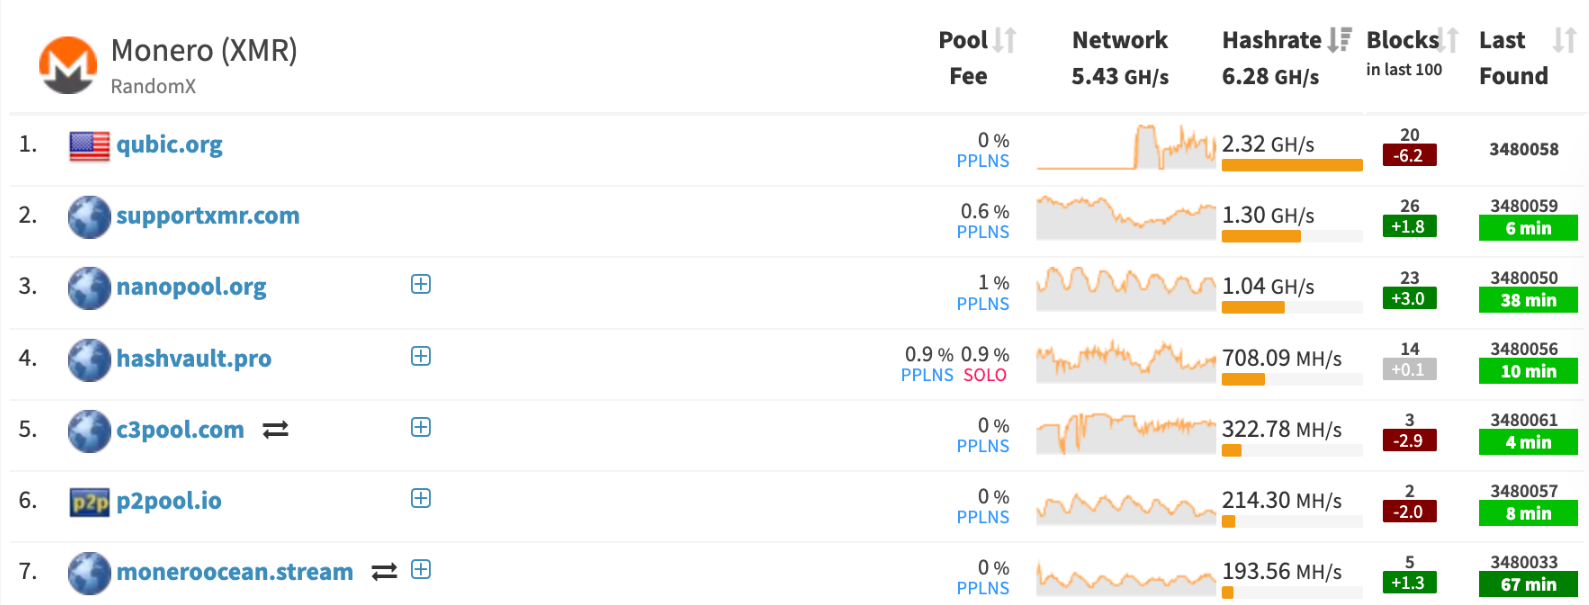Click the Monero coin logo icon
This screenshot has height=605, width=1589.
[68, 65]
